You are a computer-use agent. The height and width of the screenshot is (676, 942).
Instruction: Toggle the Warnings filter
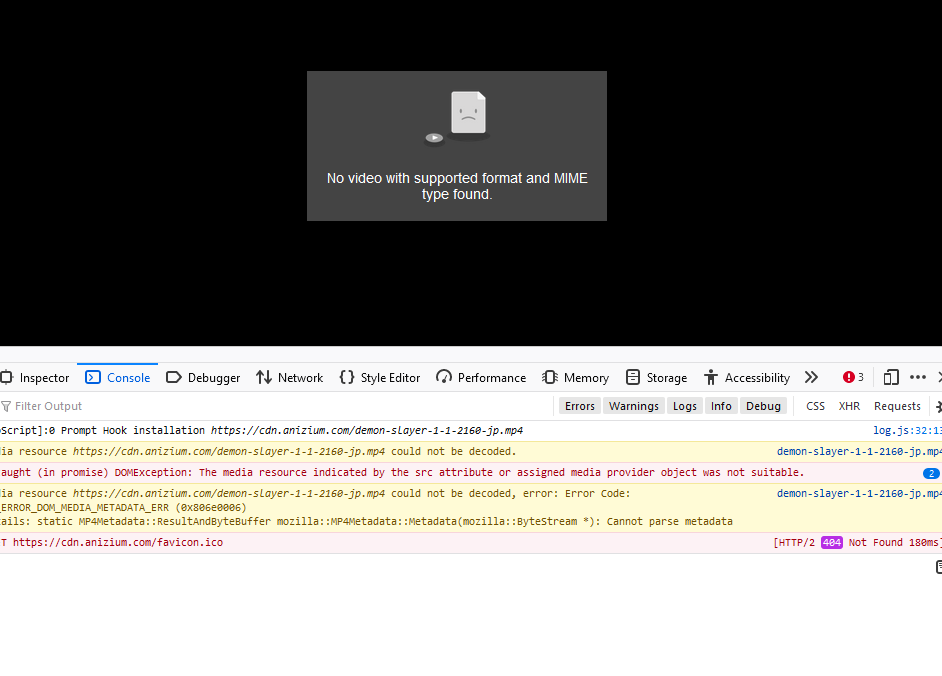click(x=634, y=406)
